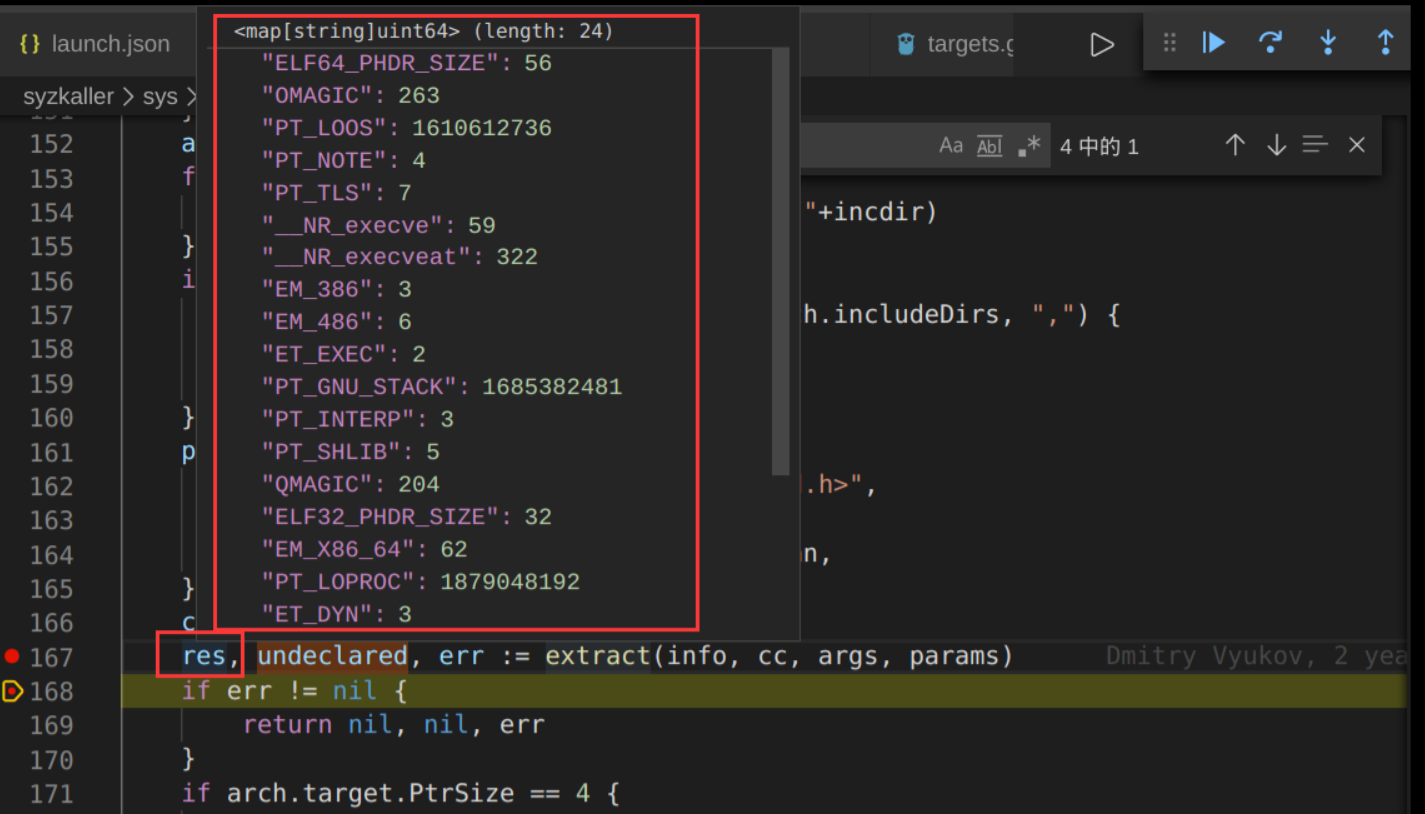Toggle Find in Selection icon
Image resolution: width=1425 pixels, height=814 pixels.
point(1315,146)
